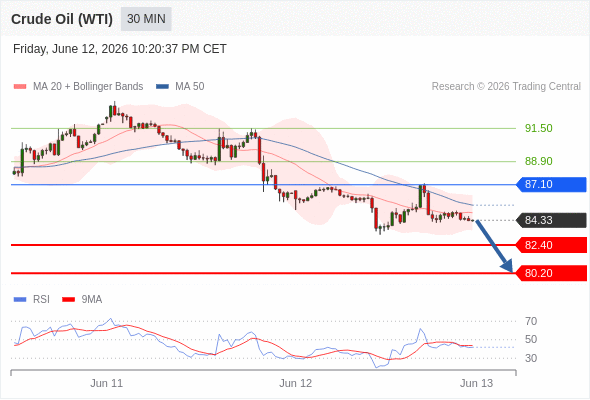
Task: Click the 88.90 resistance level label
Action: coord(538,161)
